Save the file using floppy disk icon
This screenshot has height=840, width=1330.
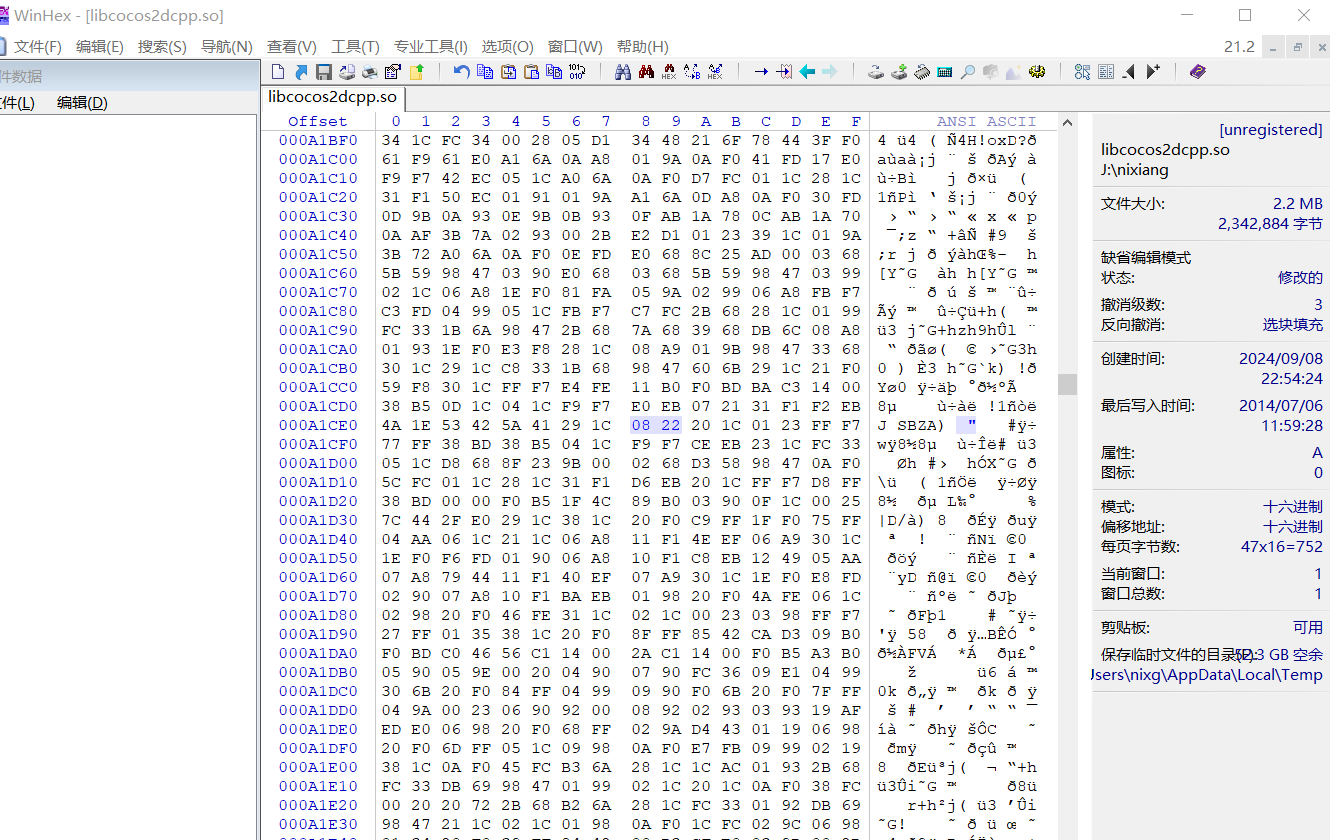324,72
